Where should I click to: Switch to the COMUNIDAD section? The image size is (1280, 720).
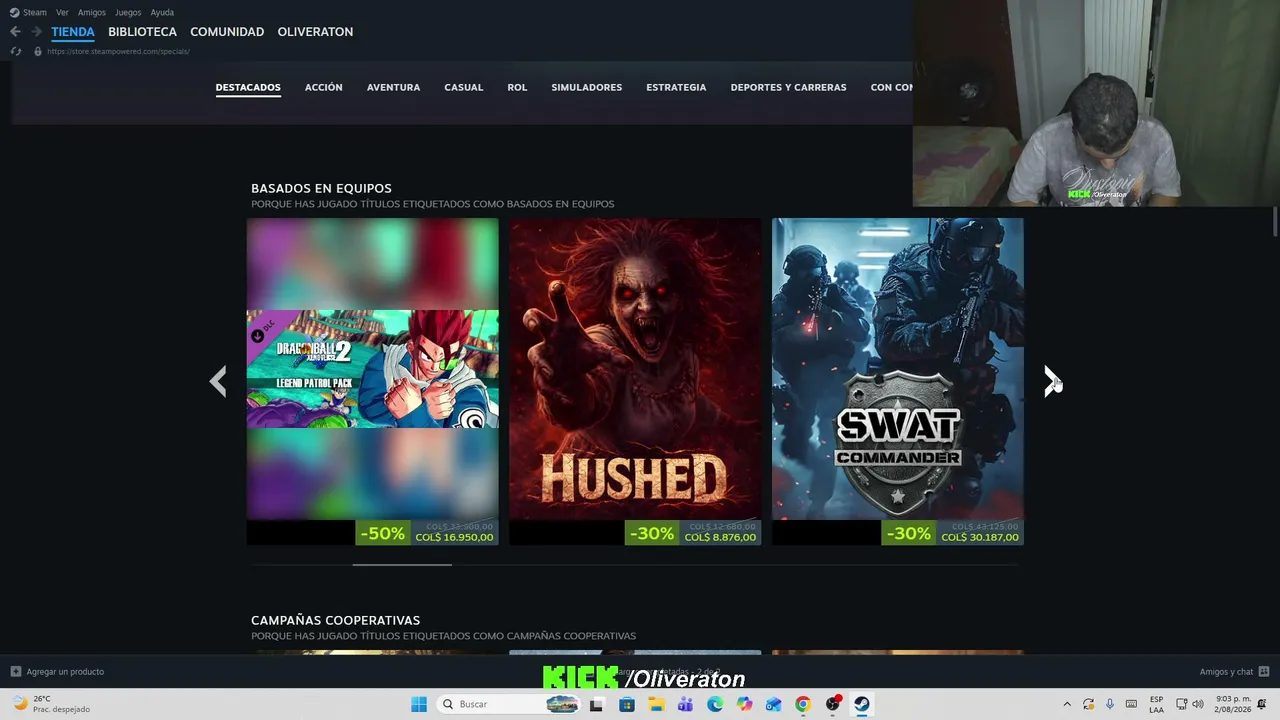pos(227,32)
